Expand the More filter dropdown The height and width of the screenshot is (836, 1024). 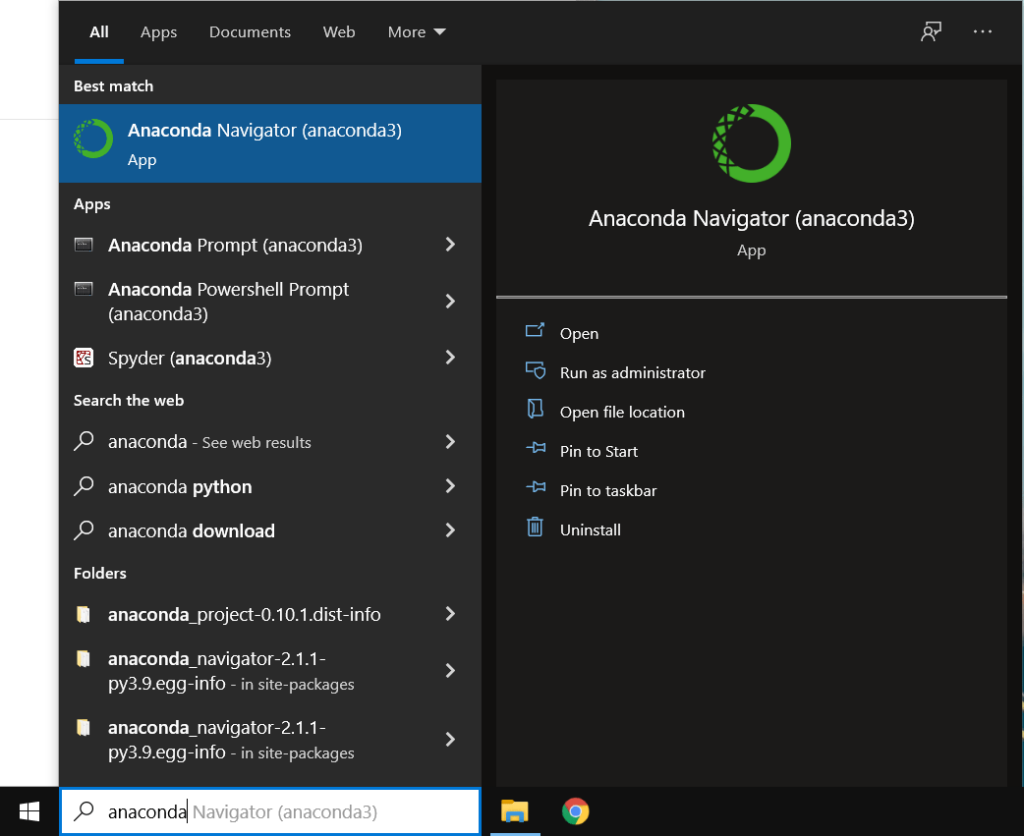pyautogui.click(x=416, y=31)
